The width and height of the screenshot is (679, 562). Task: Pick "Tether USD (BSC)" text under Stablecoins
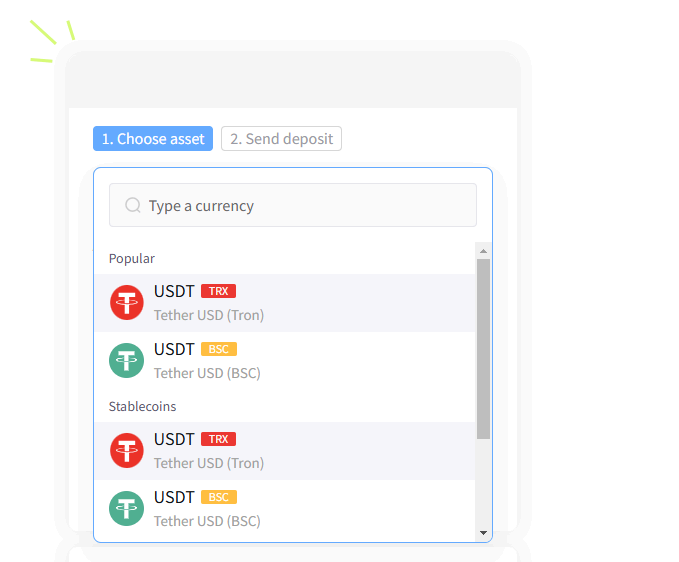click(207, 521)
